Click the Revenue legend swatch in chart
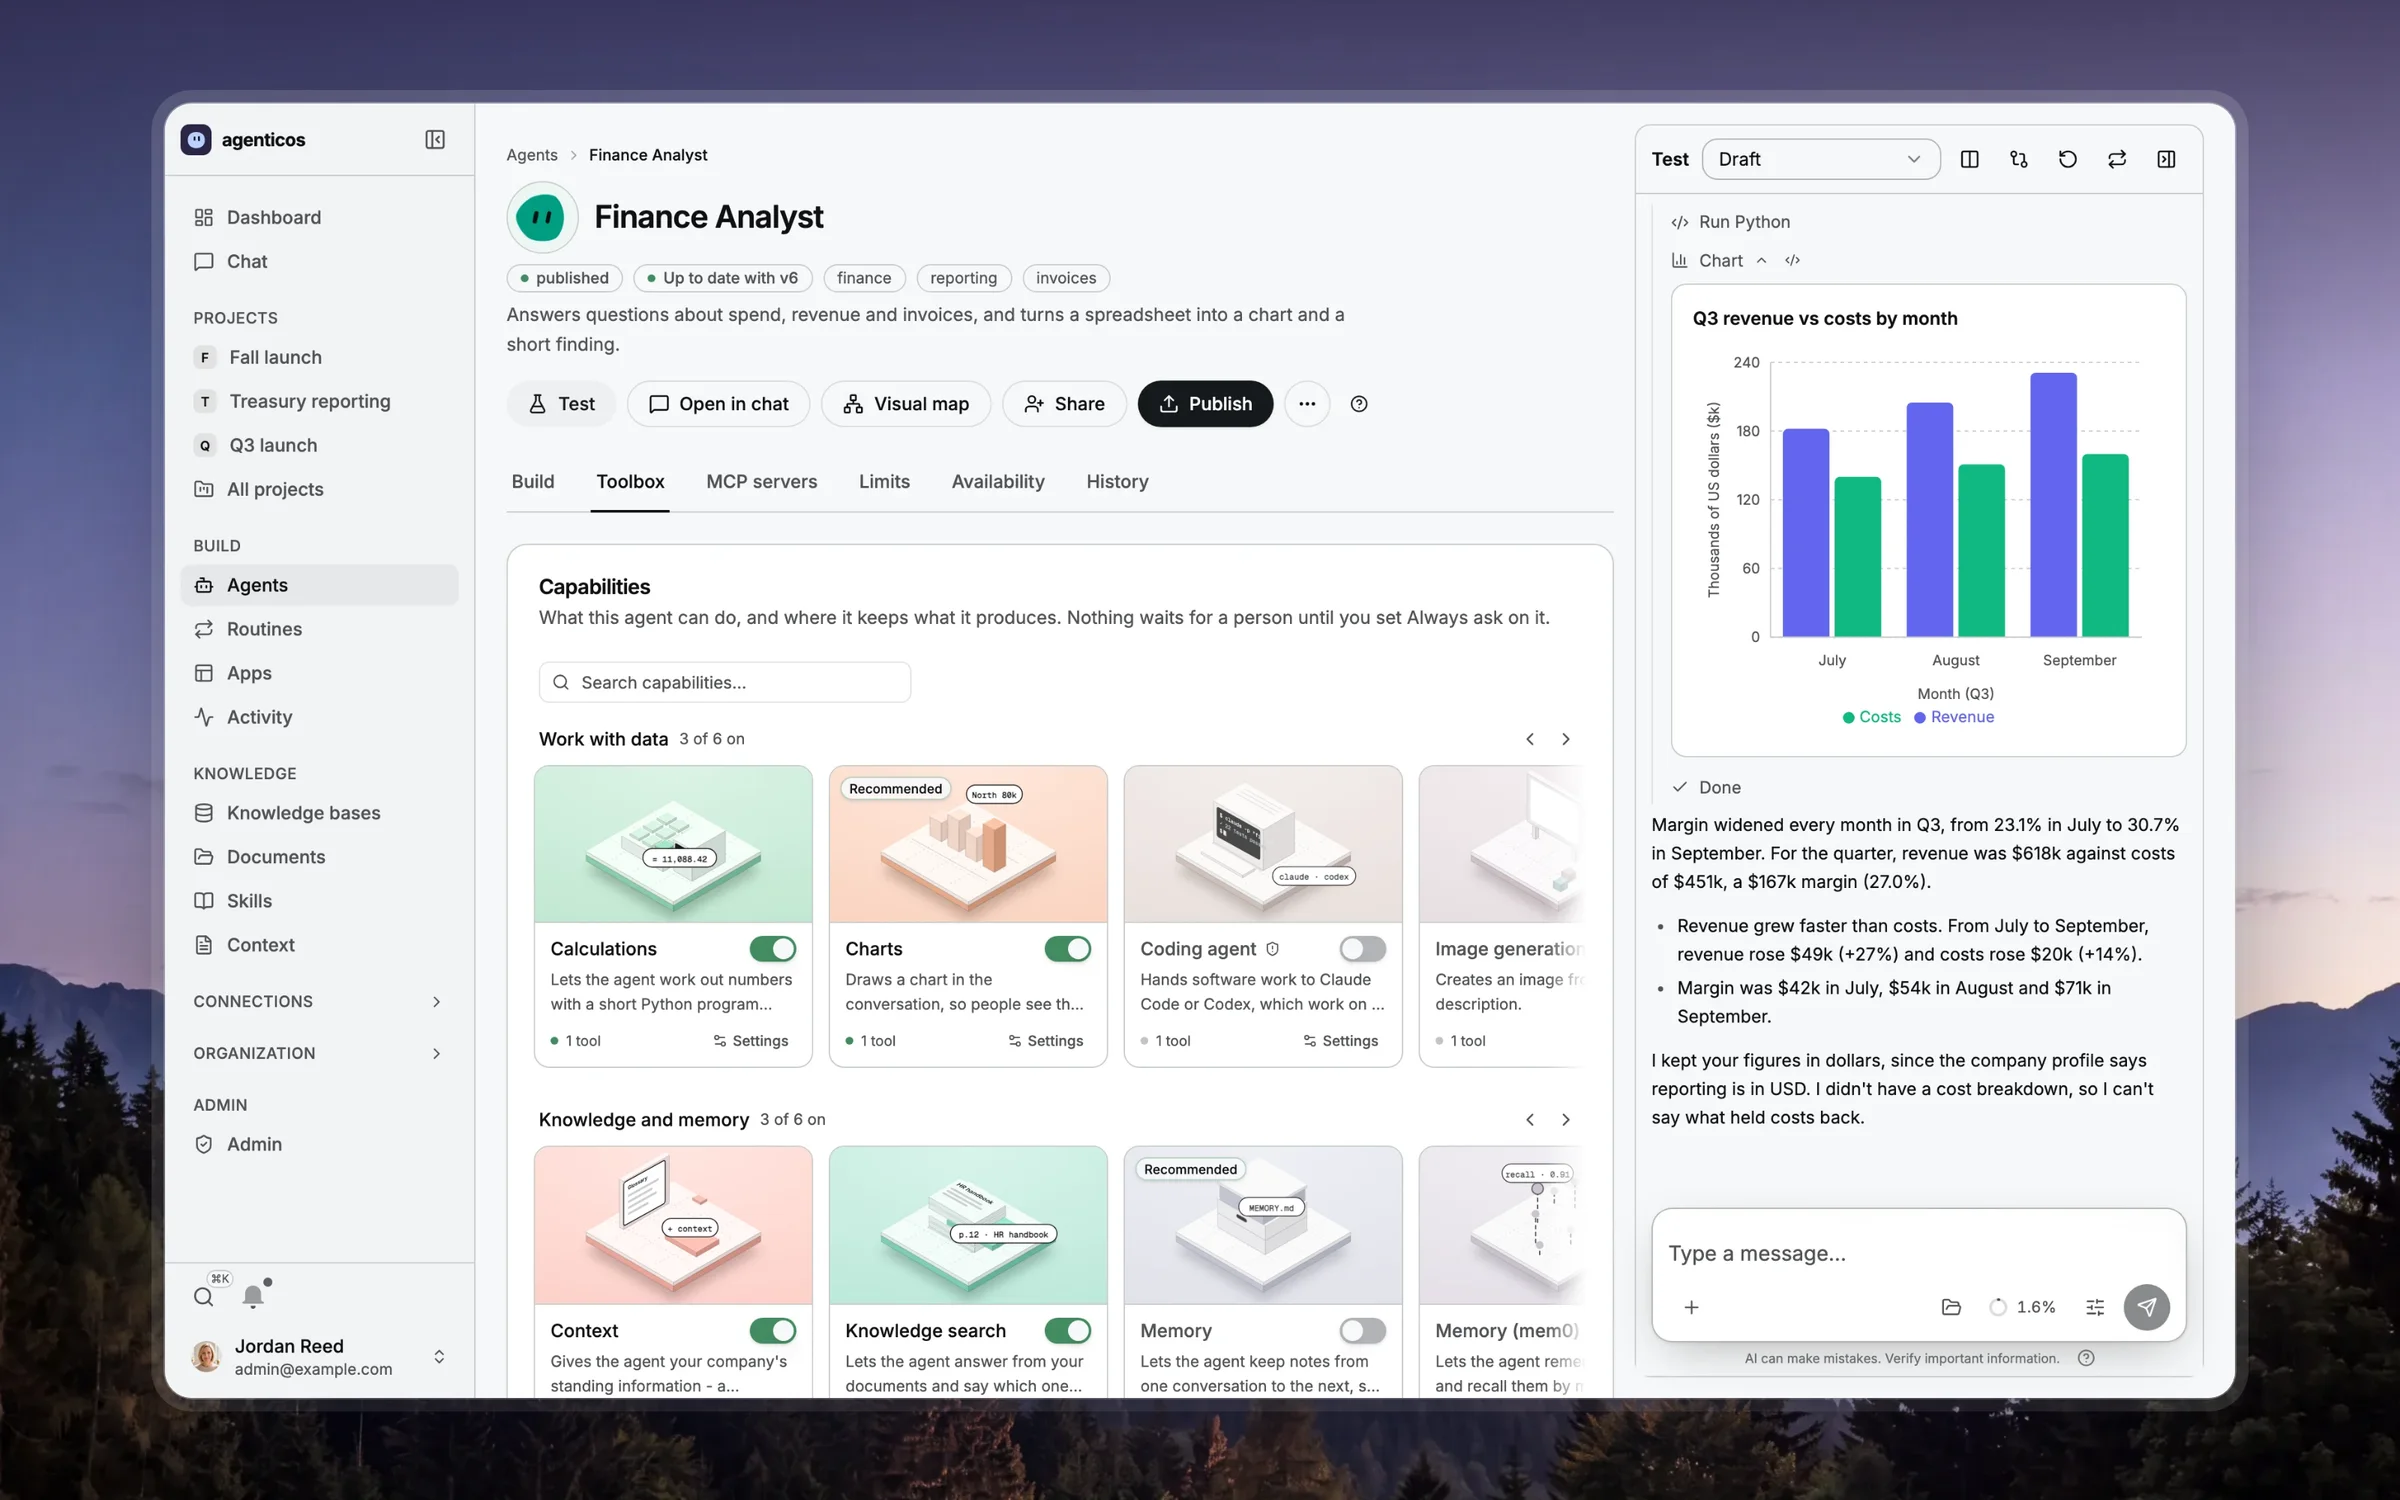The height and width of the screenshot is (1500, 2400). (1919, 717)
